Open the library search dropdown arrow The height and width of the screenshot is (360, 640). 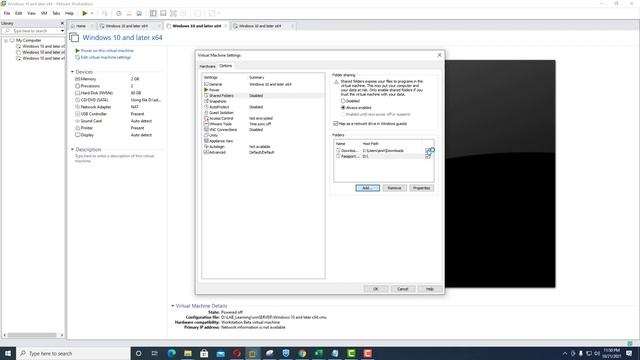[x=62, y=31]
